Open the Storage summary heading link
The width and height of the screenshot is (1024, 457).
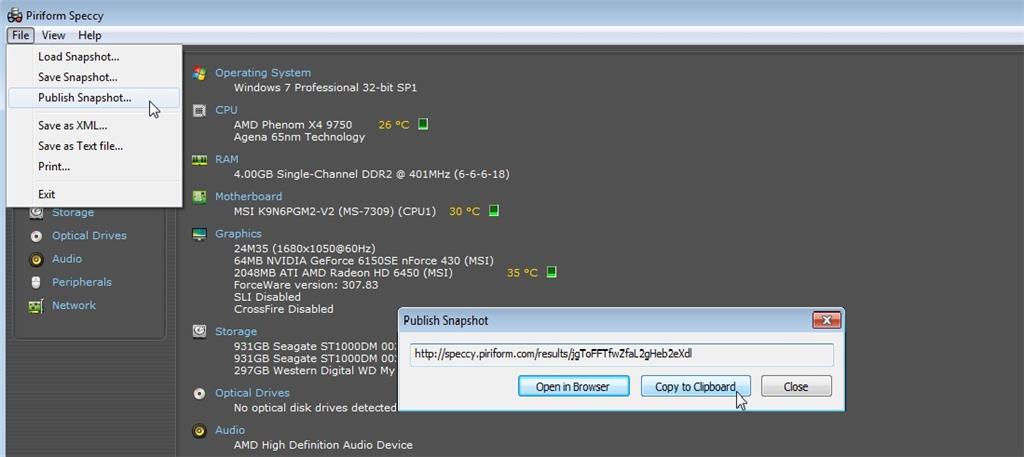pos(236,331)
